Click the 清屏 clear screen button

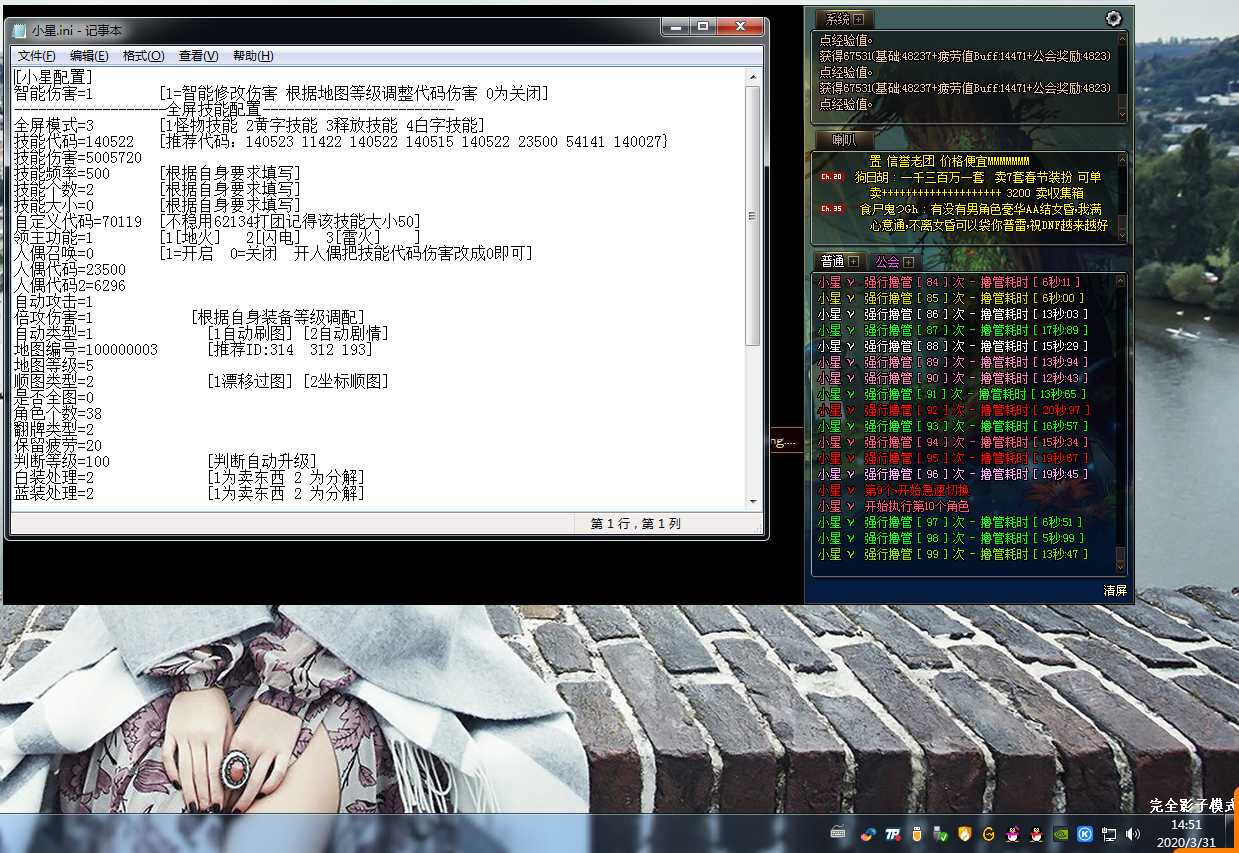click(1115, 590)
